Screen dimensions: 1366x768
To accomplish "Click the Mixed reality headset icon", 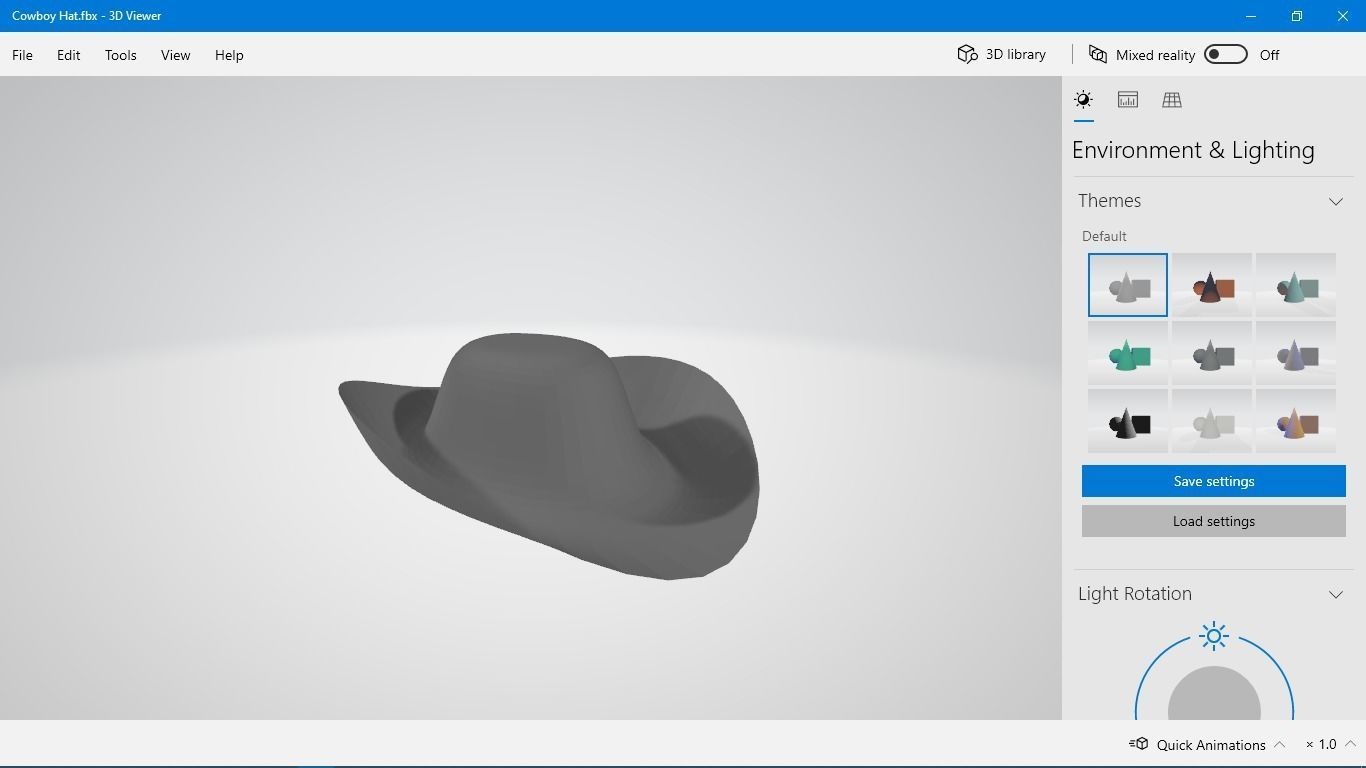I will click(x=1098, y=54).
